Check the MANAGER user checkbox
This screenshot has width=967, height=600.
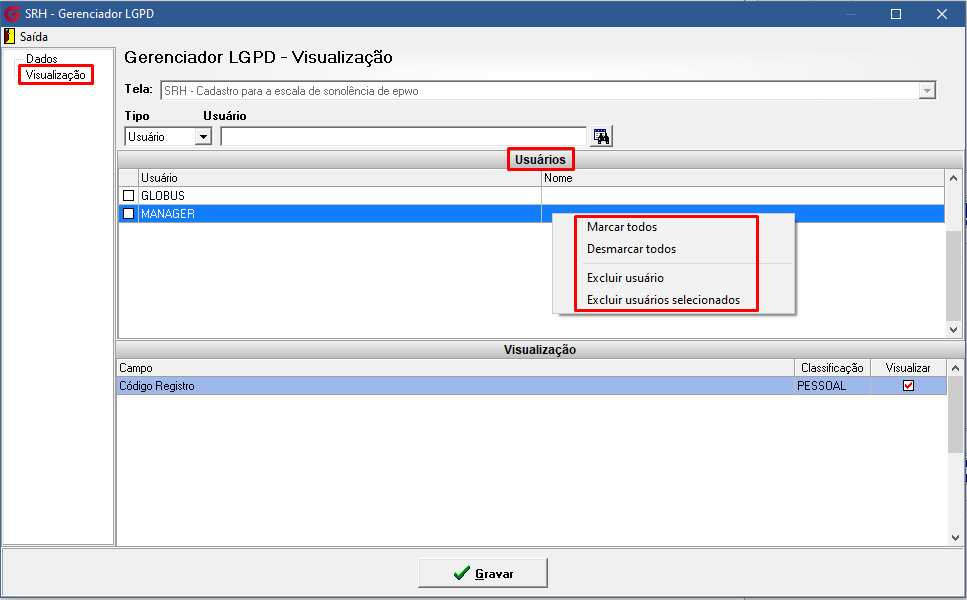(128, 213)
